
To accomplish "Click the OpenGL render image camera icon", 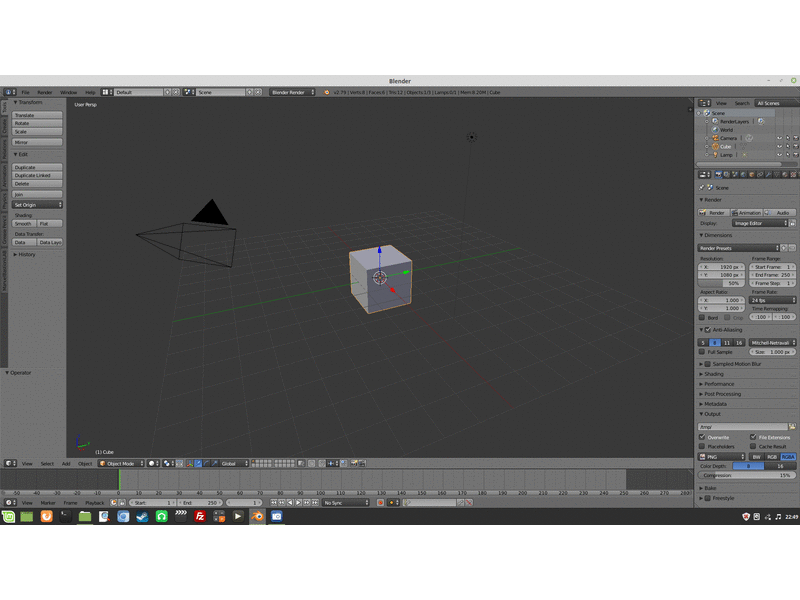I will pyautogui.click(x=353, y=463).
